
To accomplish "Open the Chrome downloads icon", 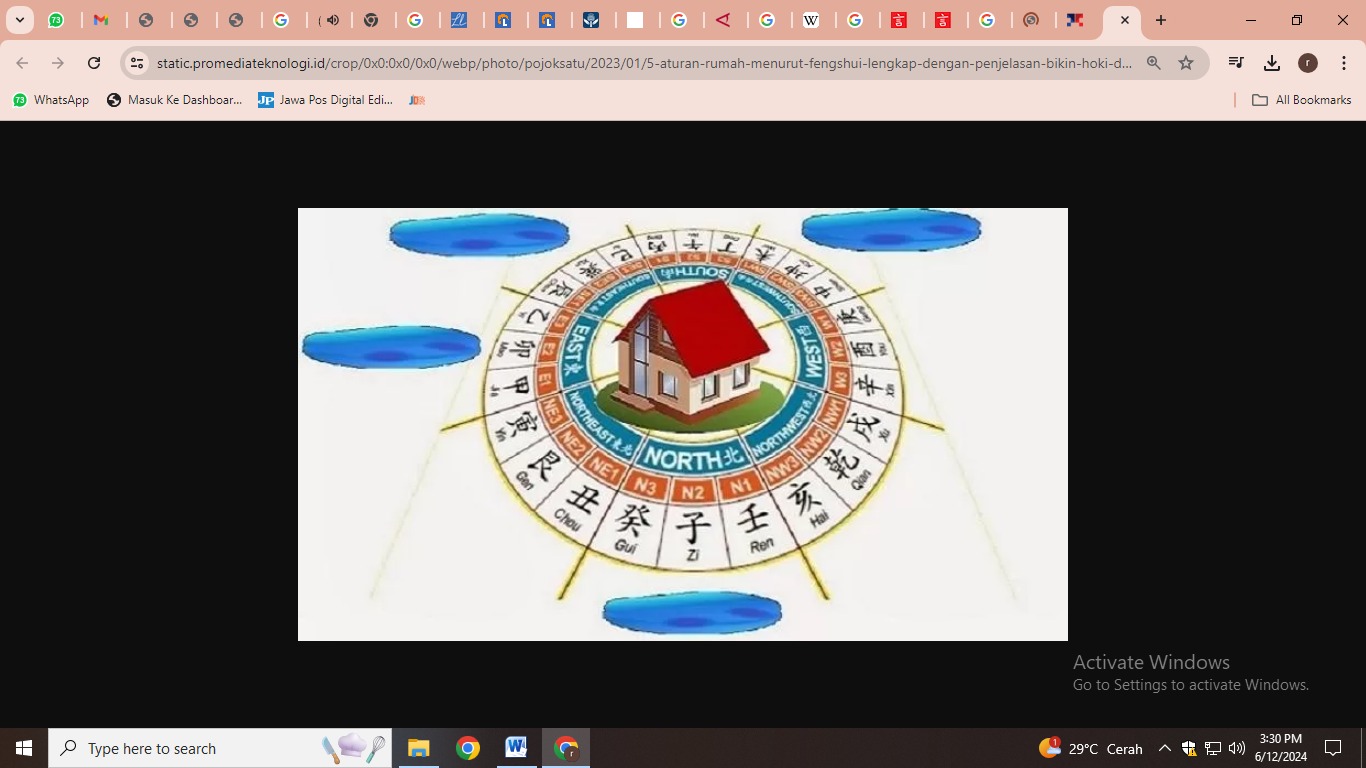I will 1272,63.
